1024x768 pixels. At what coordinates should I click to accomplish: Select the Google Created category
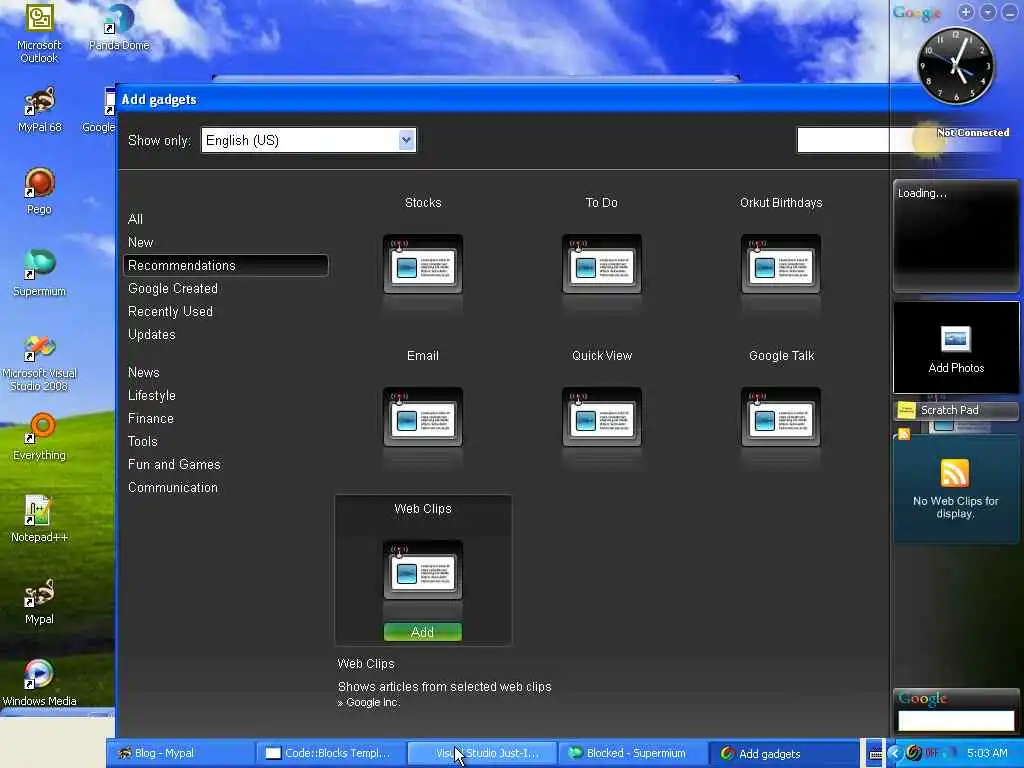tap(172, 288)
